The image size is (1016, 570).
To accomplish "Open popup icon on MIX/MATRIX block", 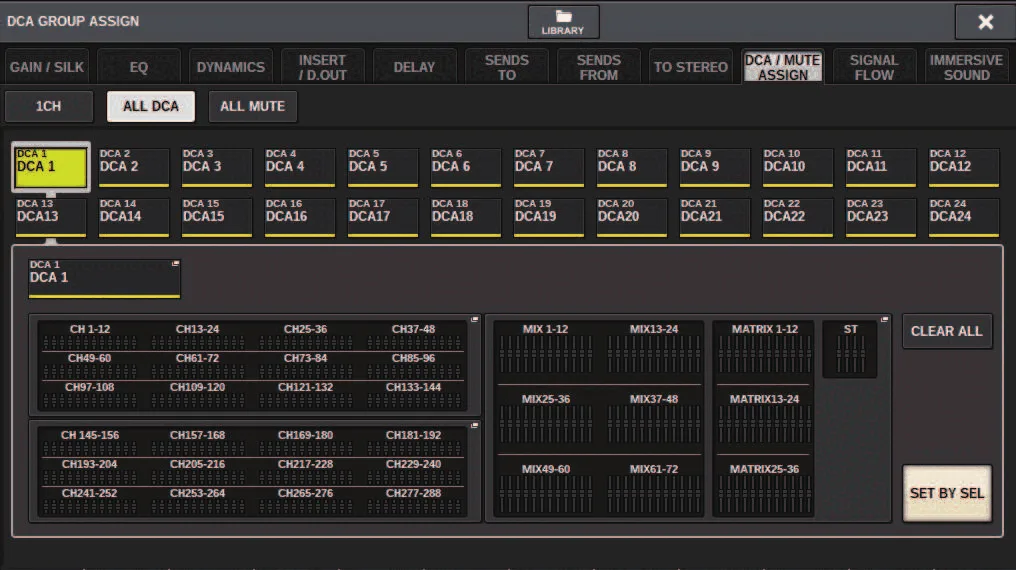I will pos(884,319).
